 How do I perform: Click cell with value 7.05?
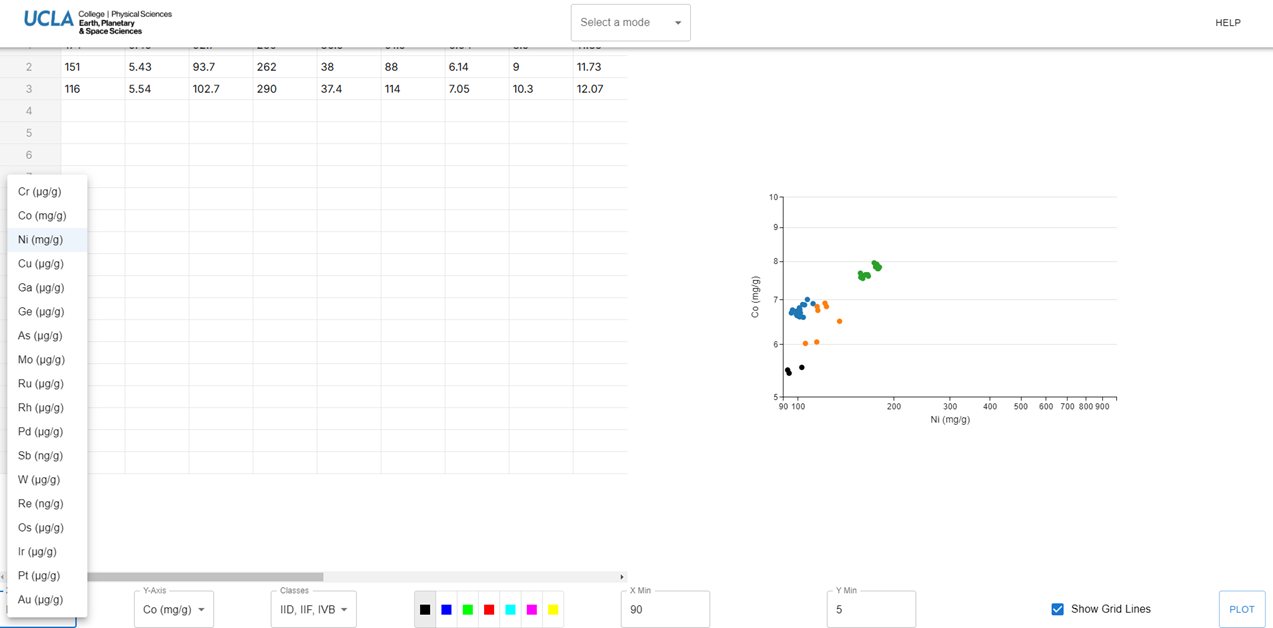pyautogui.click(x=477, y=89)
